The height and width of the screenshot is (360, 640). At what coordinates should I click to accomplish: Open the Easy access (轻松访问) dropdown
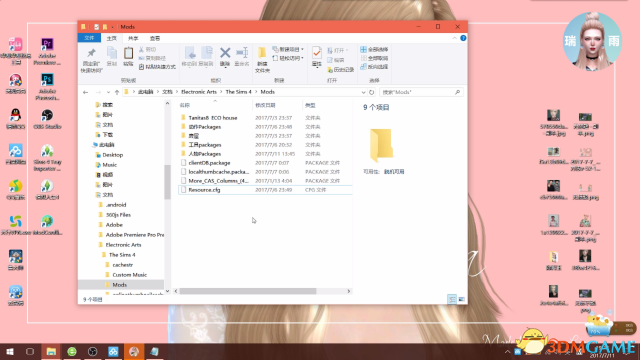[x=289, y=58]
